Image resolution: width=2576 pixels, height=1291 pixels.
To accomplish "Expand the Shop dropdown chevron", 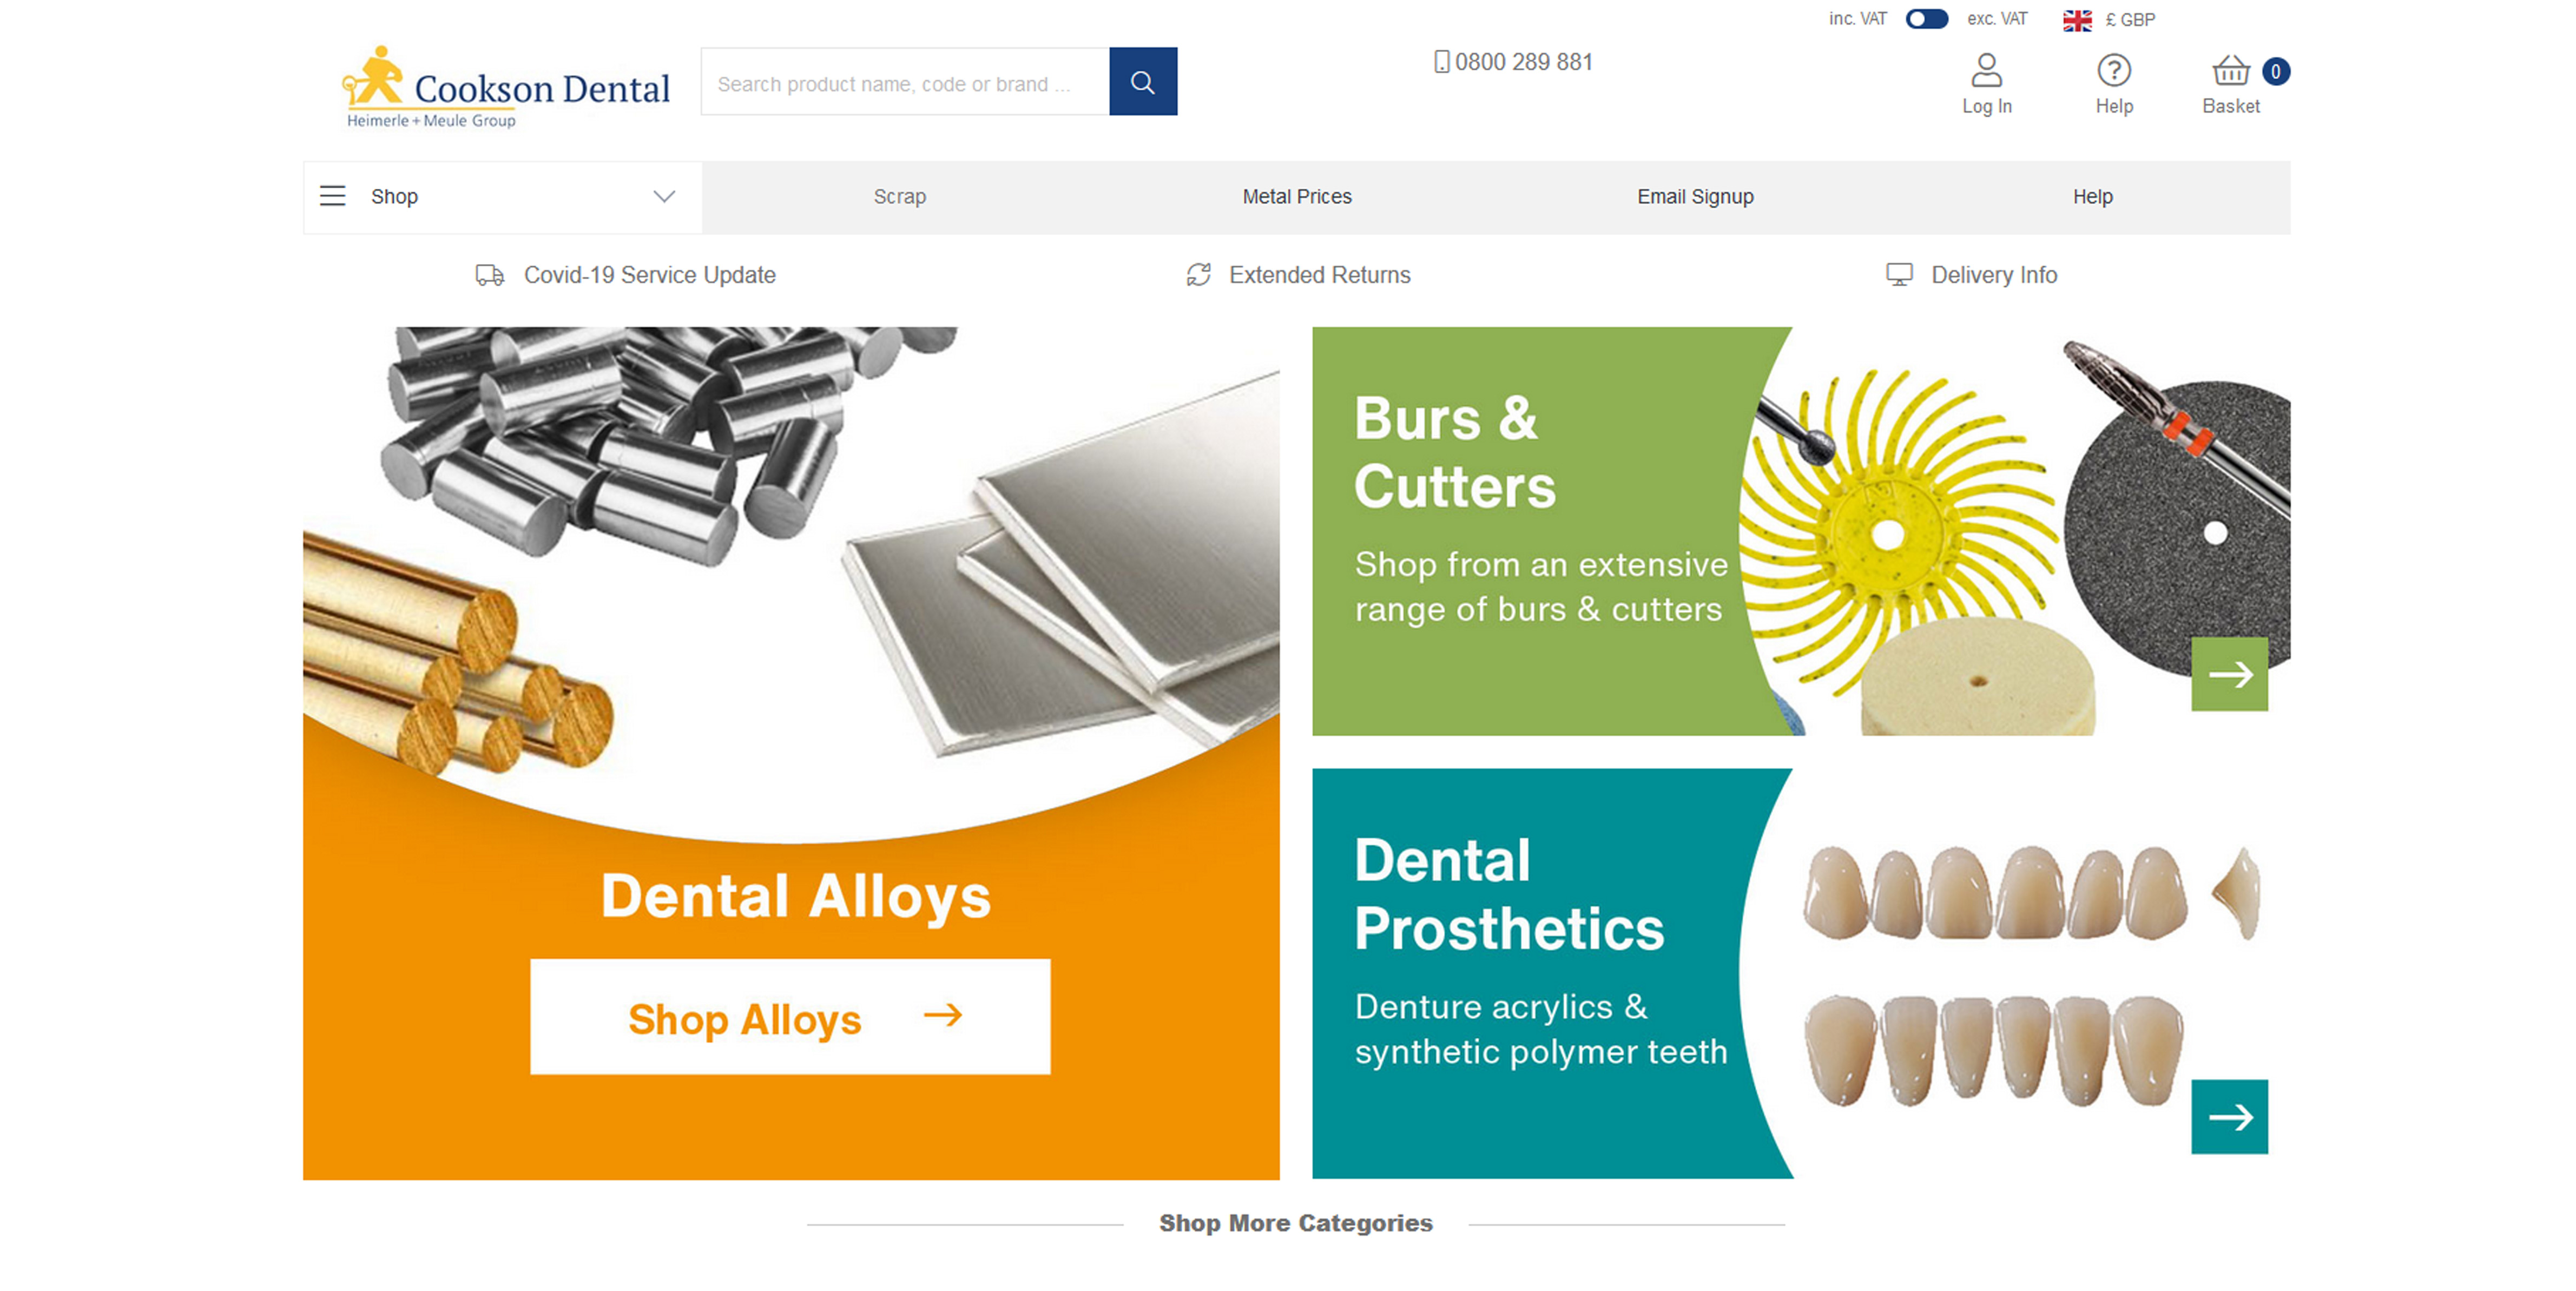I will pyautogui.click(x=664, y=196).
